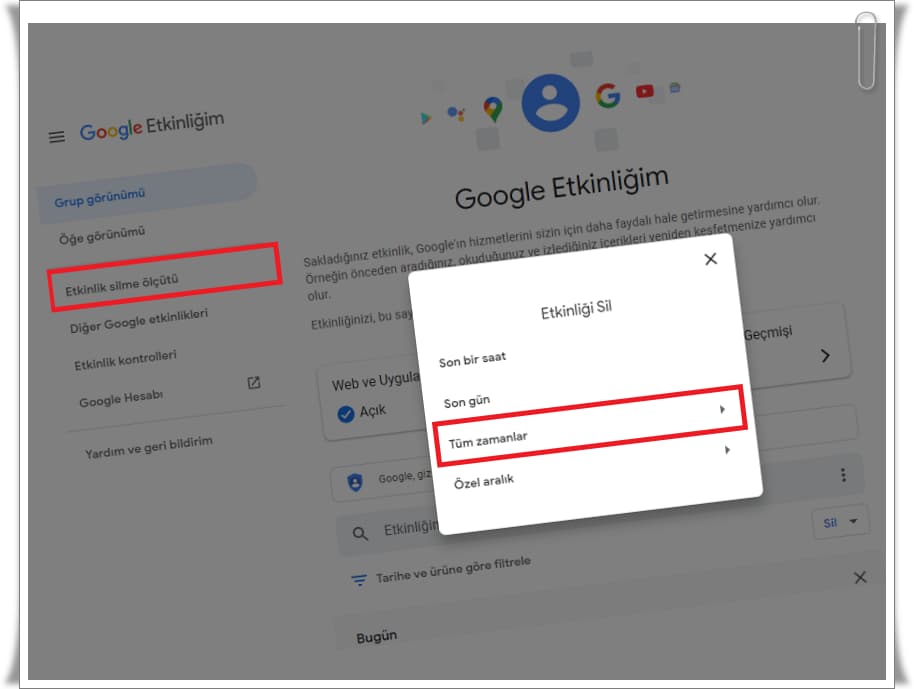Choose Özel aralık option

483,481
